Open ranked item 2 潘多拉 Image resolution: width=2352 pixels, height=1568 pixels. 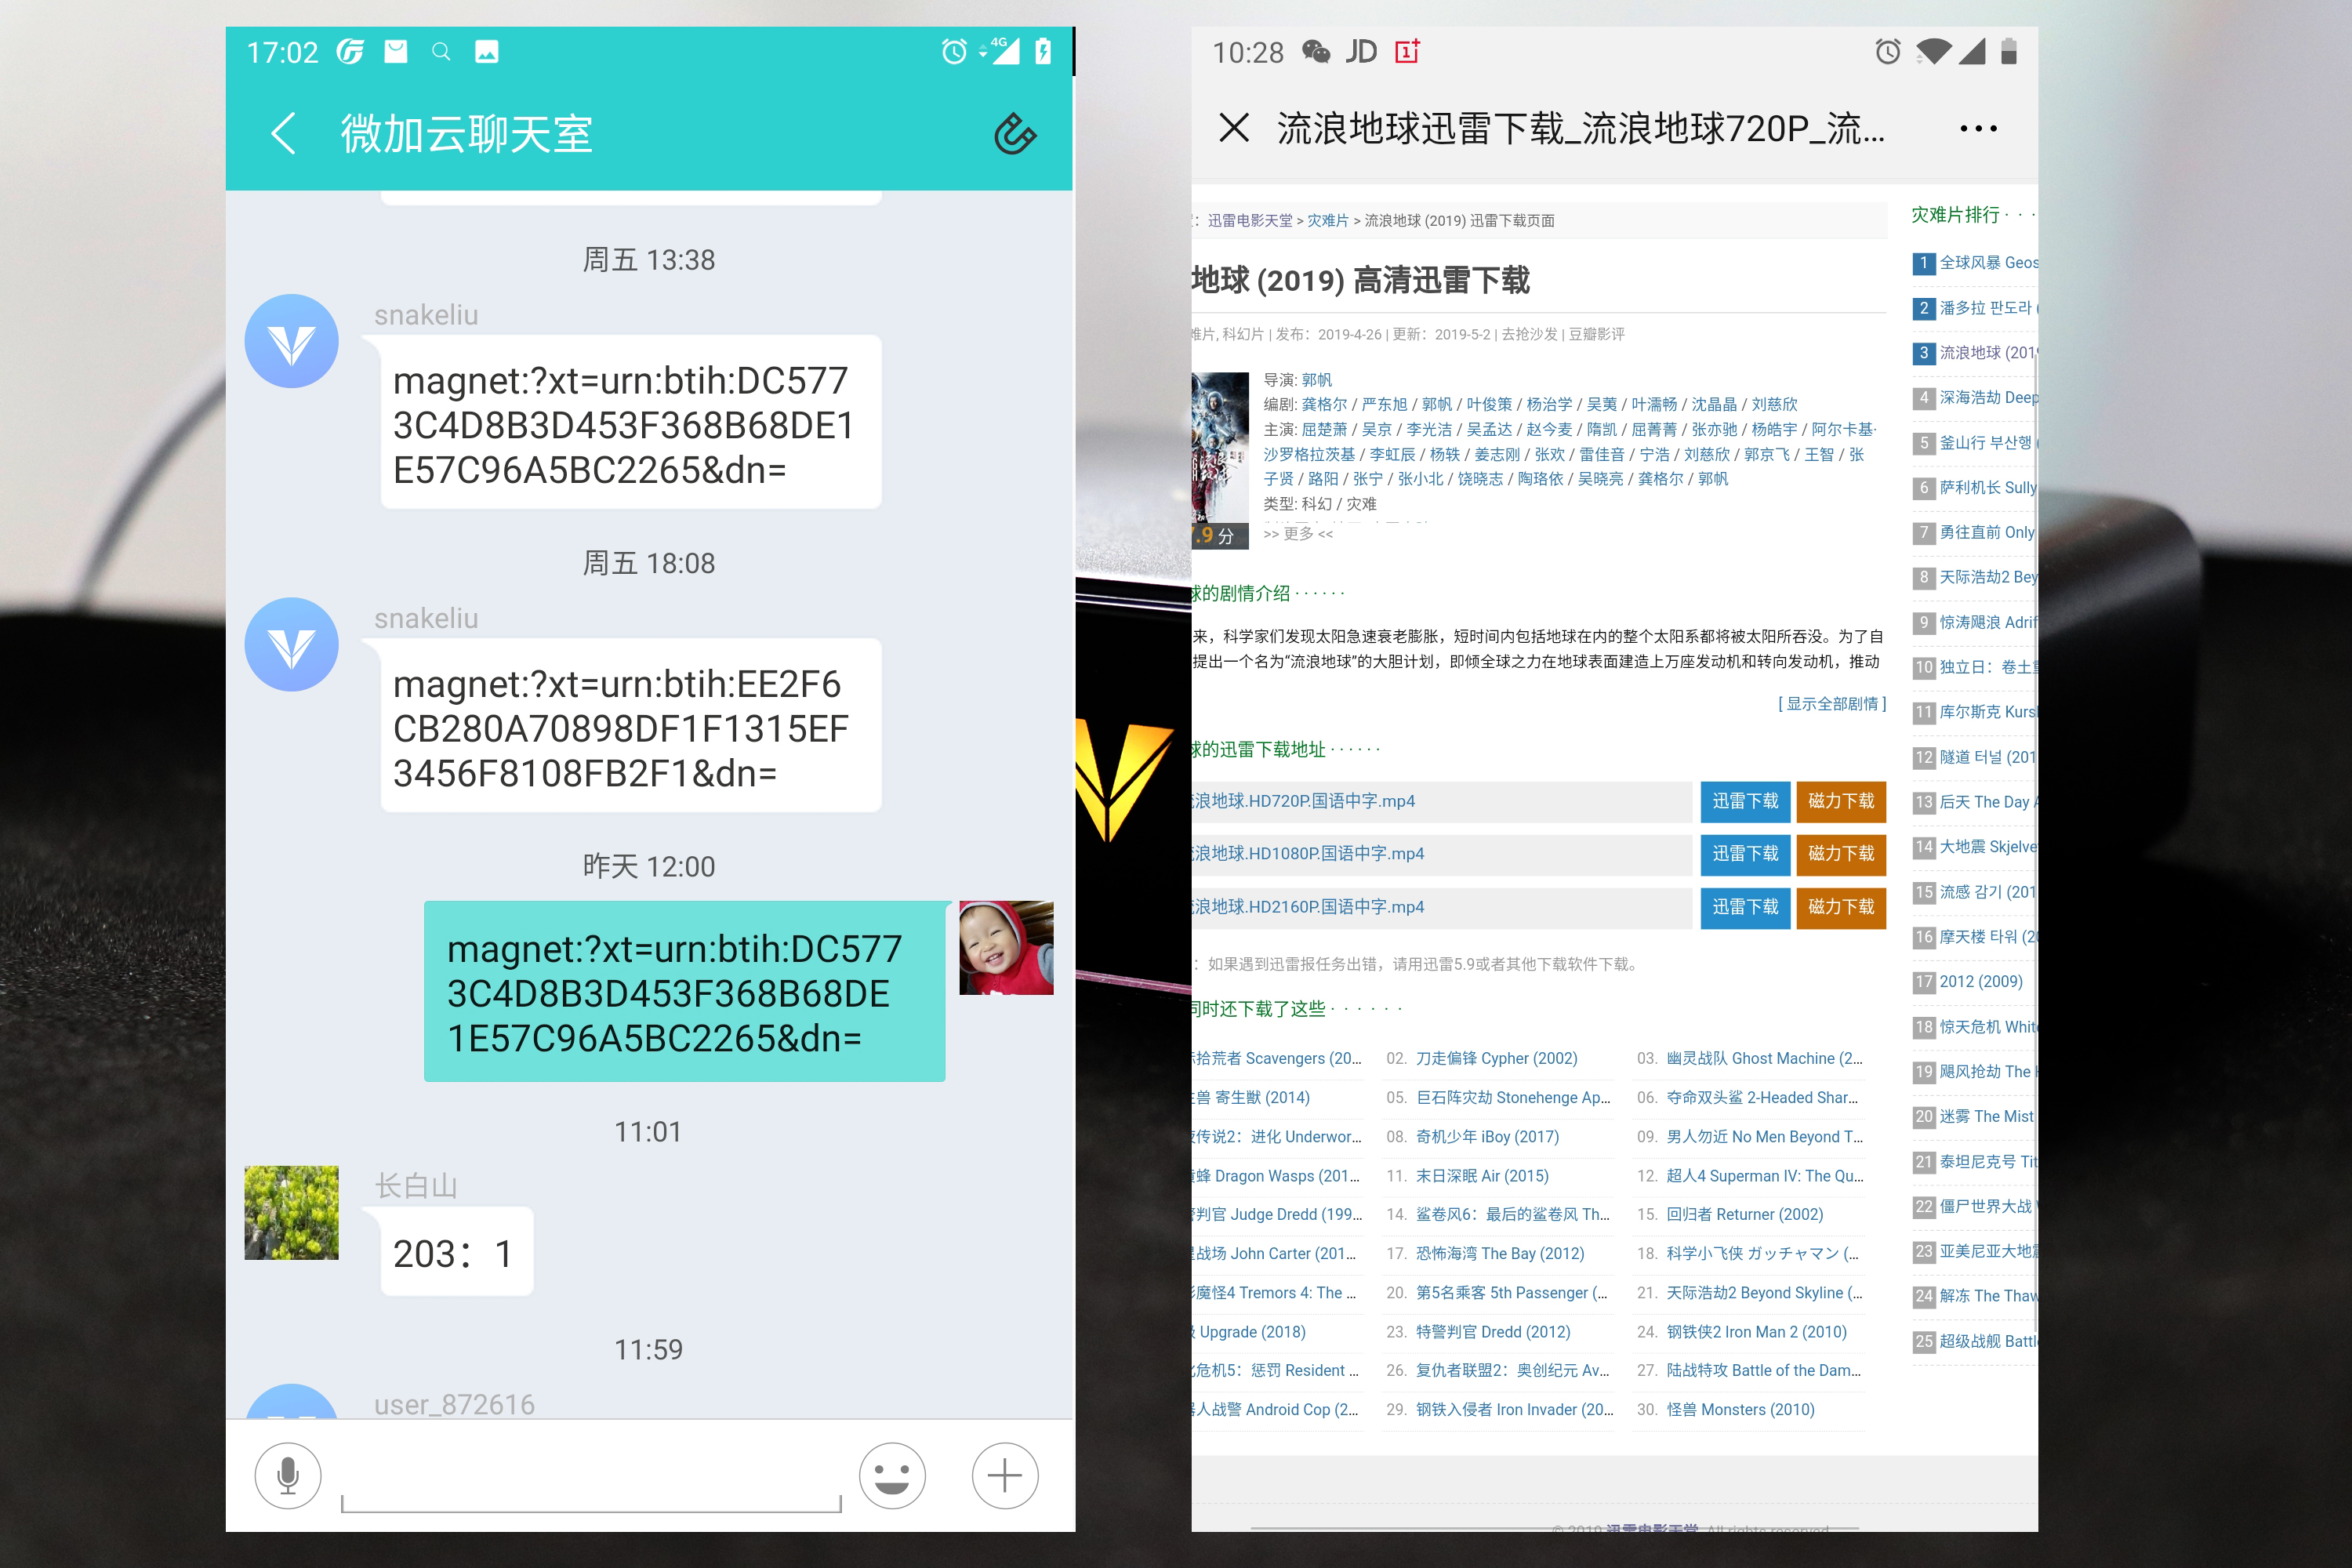tap(1988, 308)
